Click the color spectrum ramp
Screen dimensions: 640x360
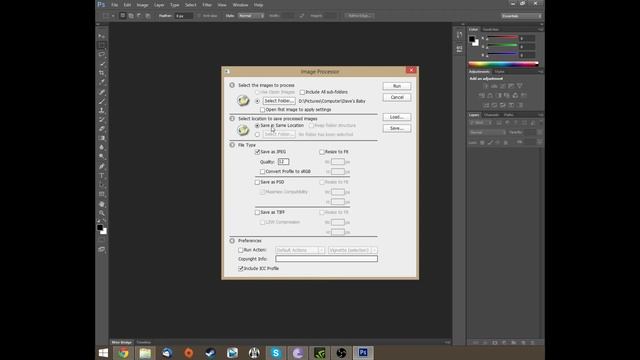pos(504,64)
